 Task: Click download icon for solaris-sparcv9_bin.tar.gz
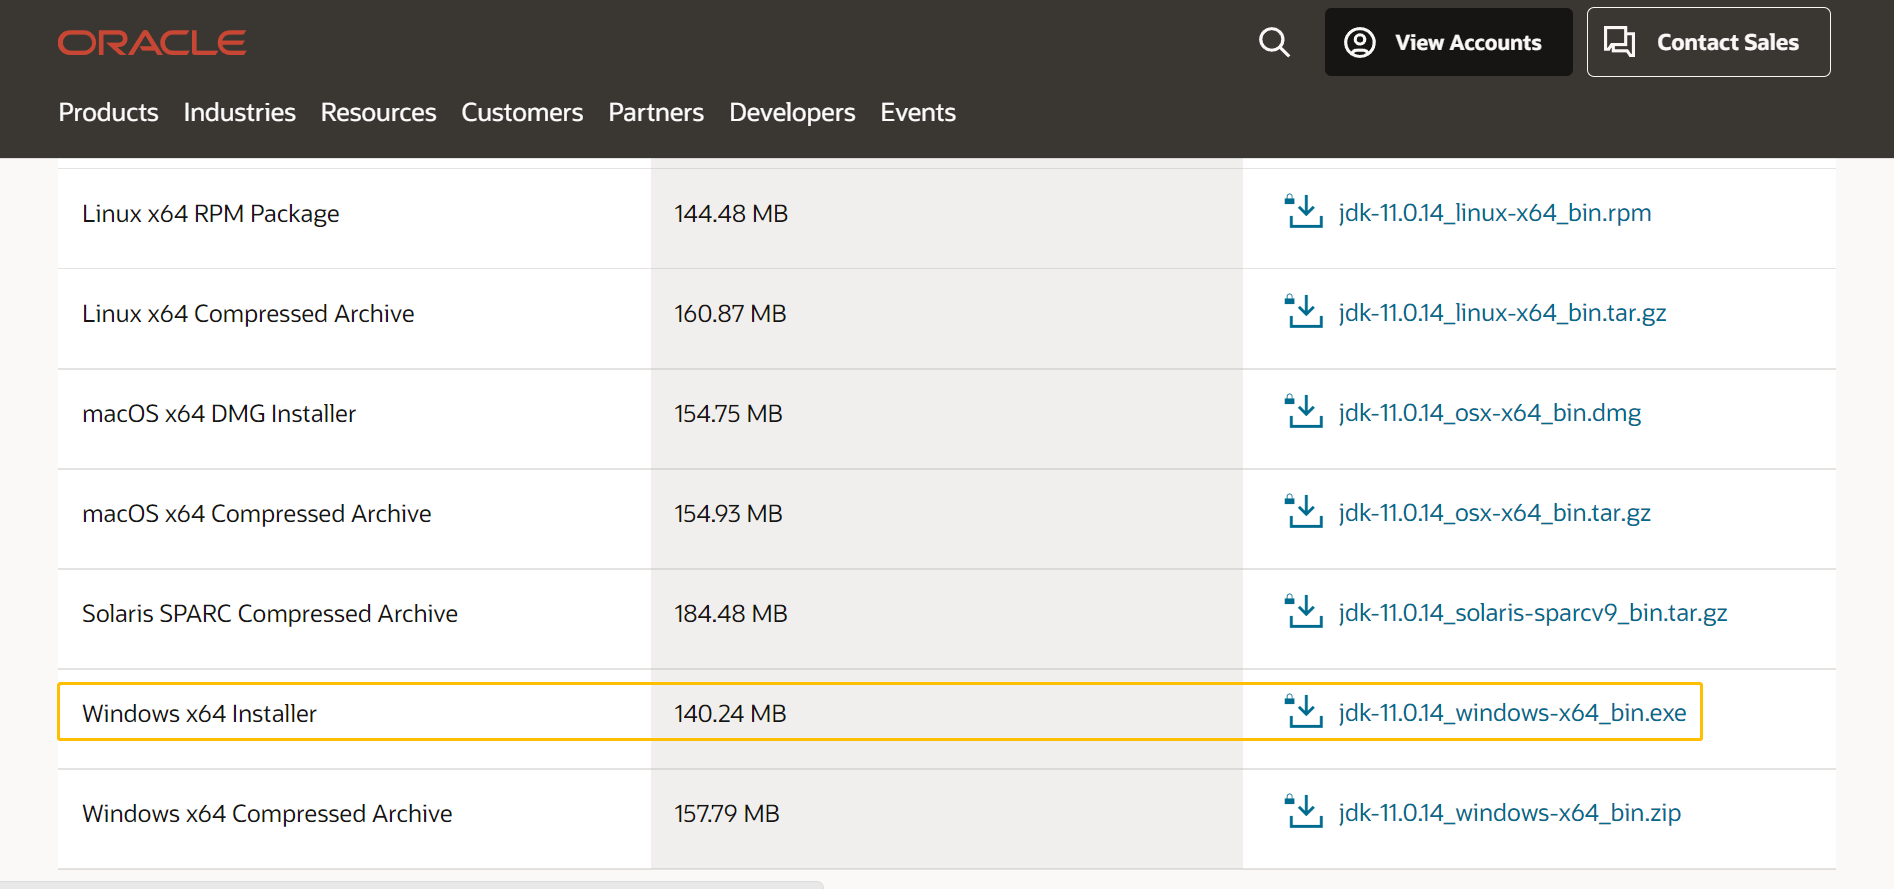1303,611
